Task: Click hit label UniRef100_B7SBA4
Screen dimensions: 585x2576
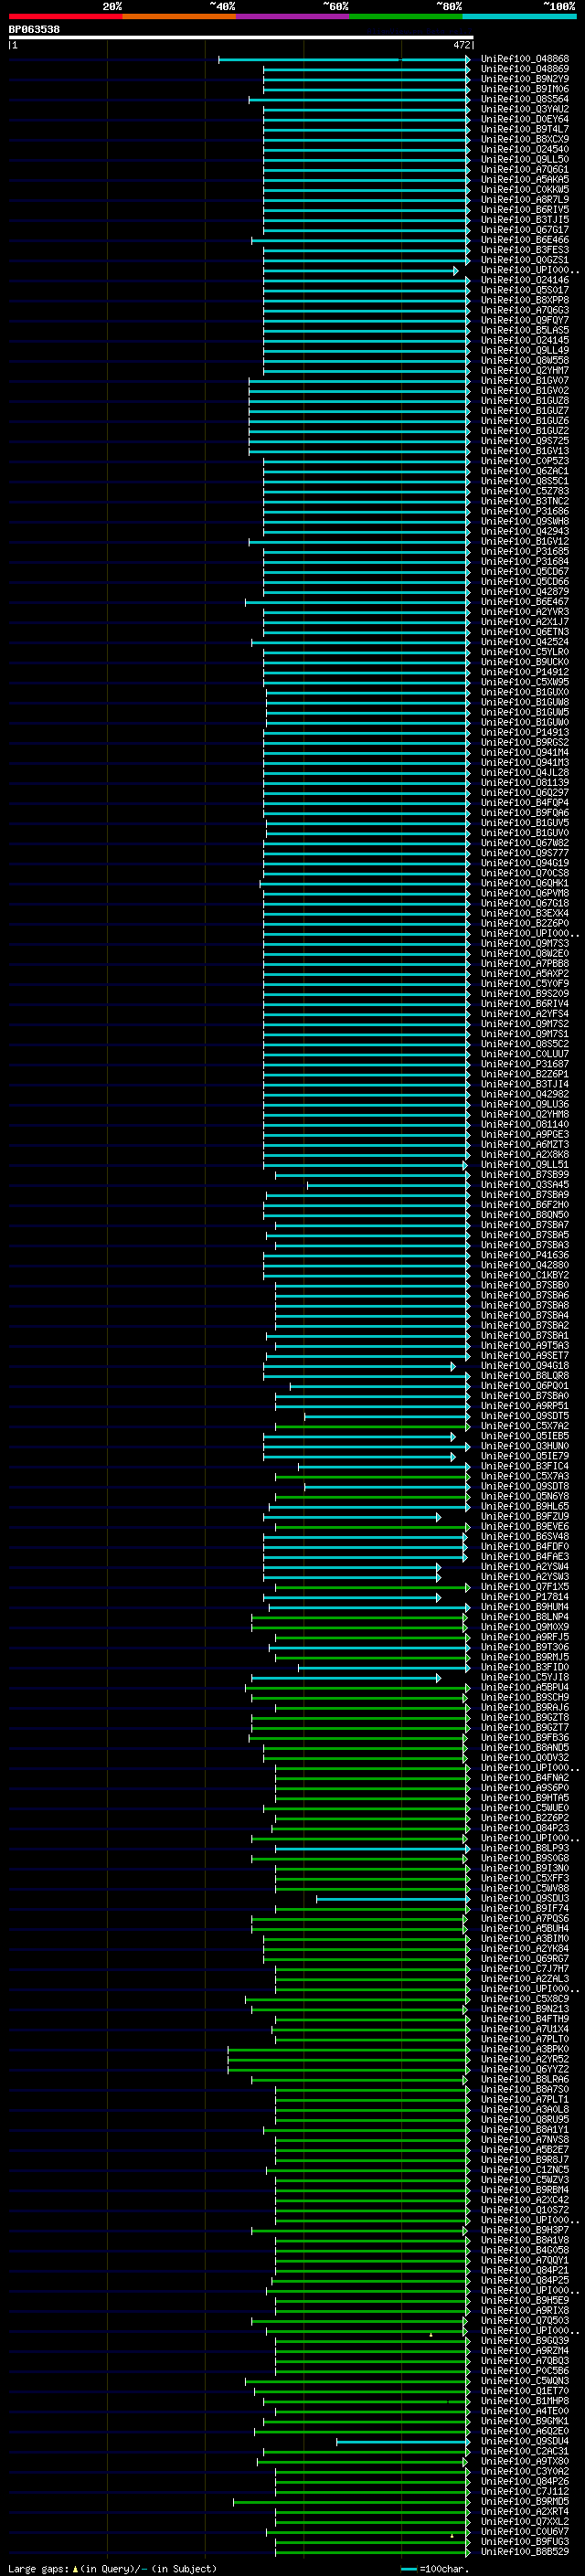Action: [x=524, y=1314]
